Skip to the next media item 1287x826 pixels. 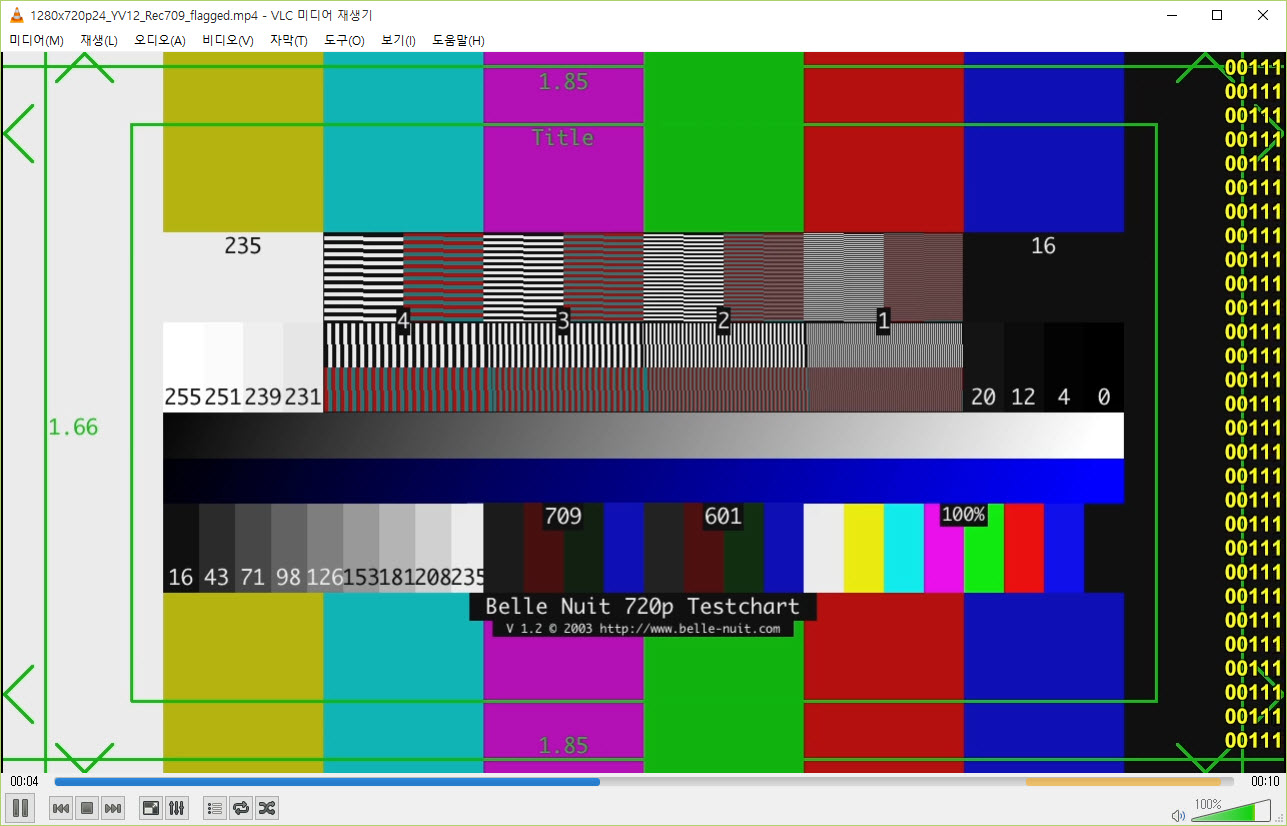point(113,807)
